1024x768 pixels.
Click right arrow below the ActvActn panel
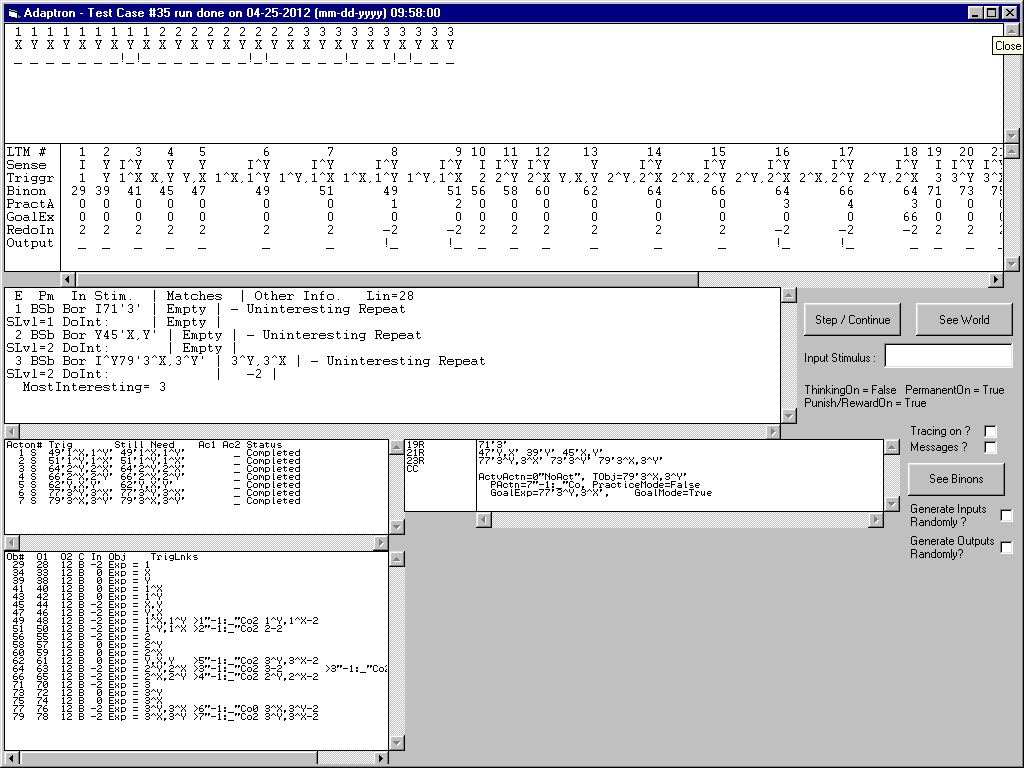[876, 520]
